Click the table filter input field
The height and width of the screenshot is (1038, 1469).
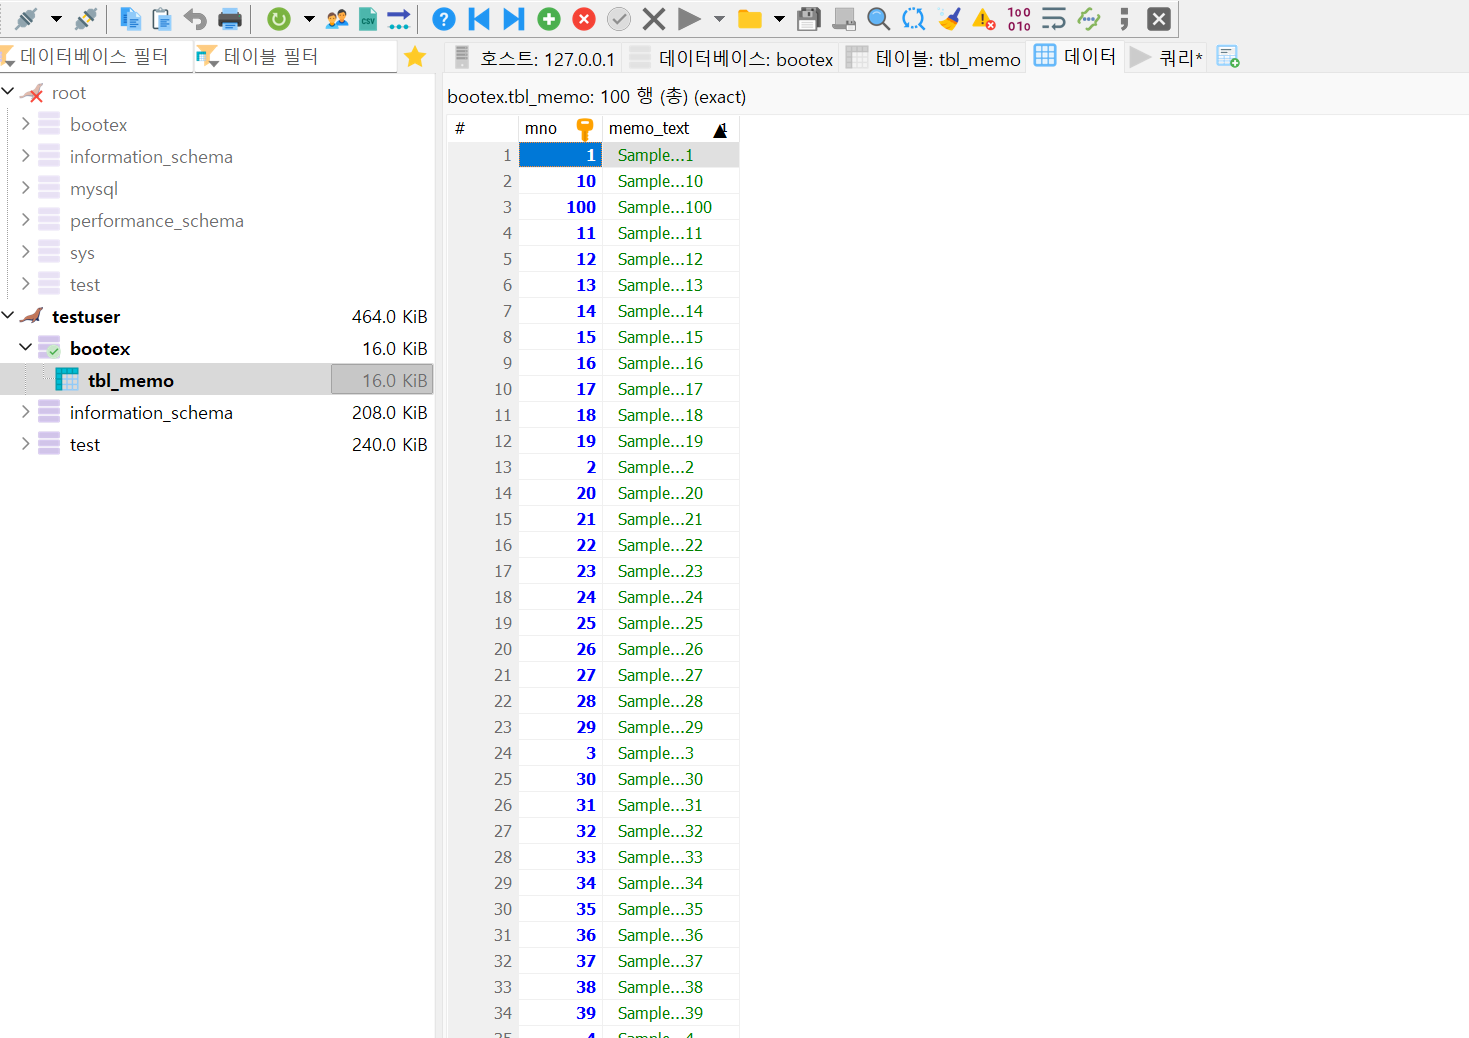[296, 56]
